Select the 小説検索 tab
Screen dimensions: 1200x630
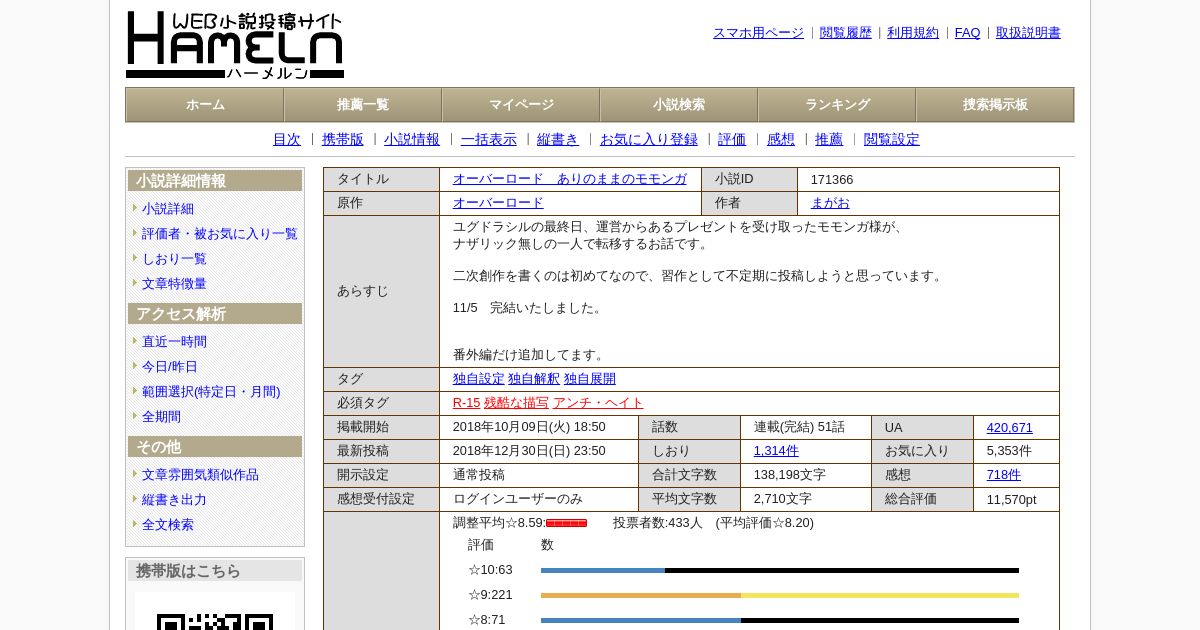tap(679, 105)
